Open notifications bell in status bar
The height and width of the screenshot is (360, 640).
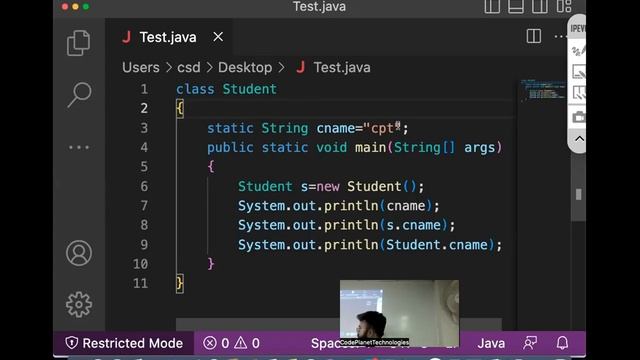point(562,343)
